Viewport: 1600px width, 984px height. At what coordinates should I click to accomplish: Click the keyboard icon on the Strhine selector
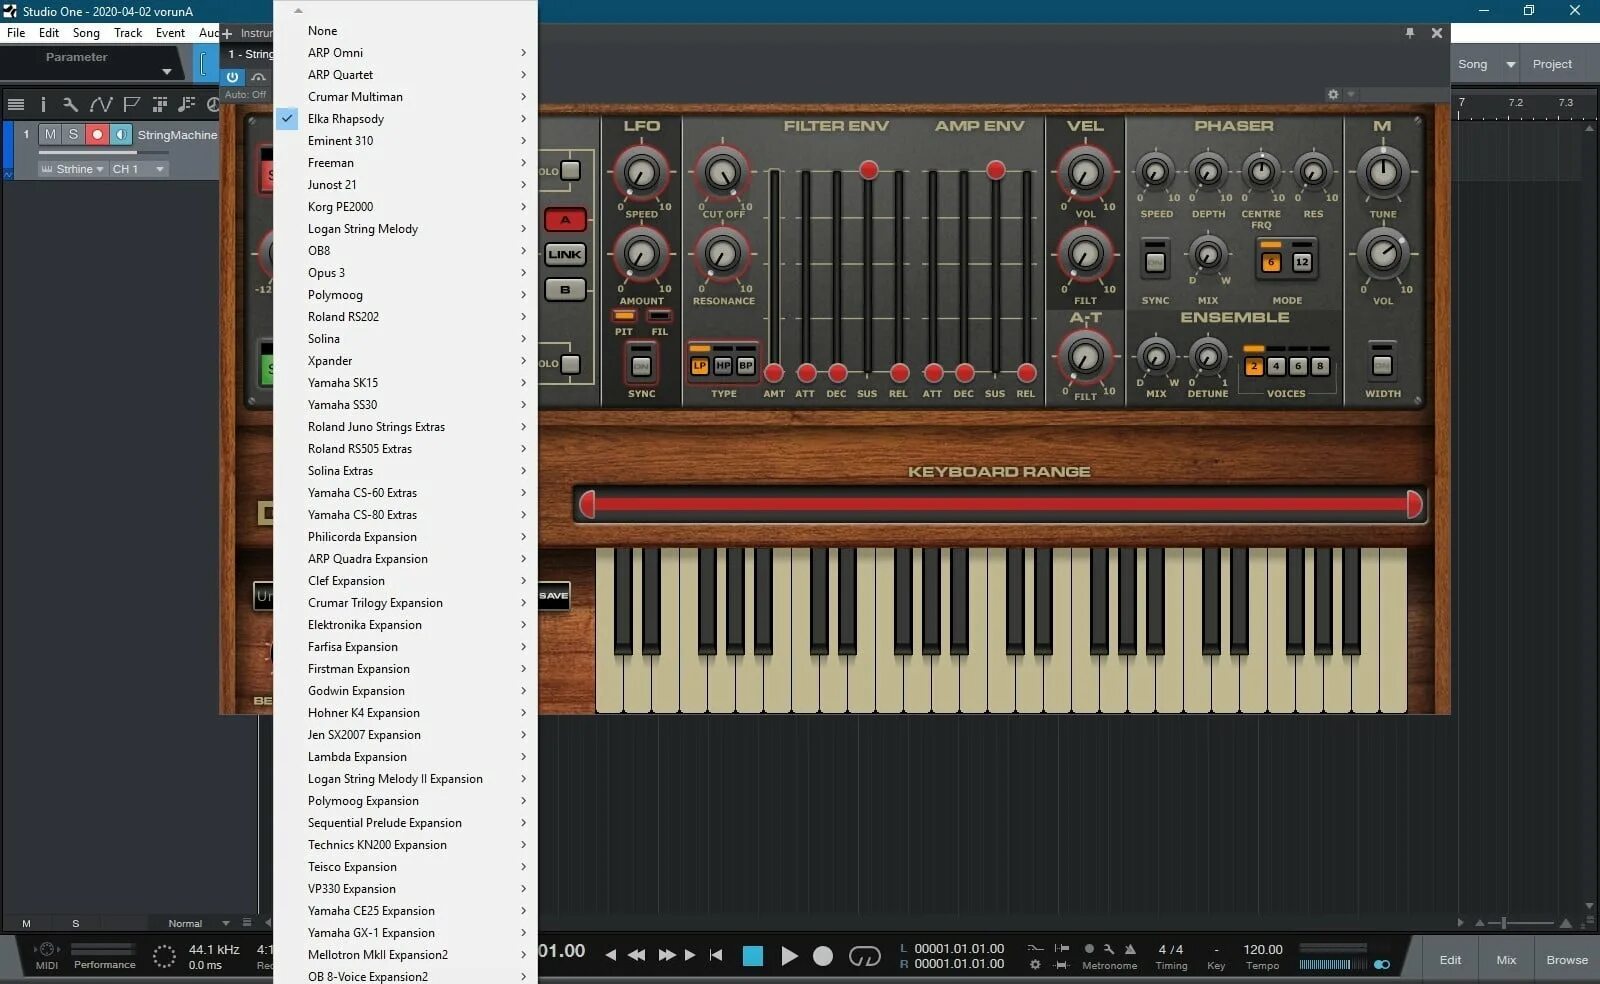(x=47, y=169)
